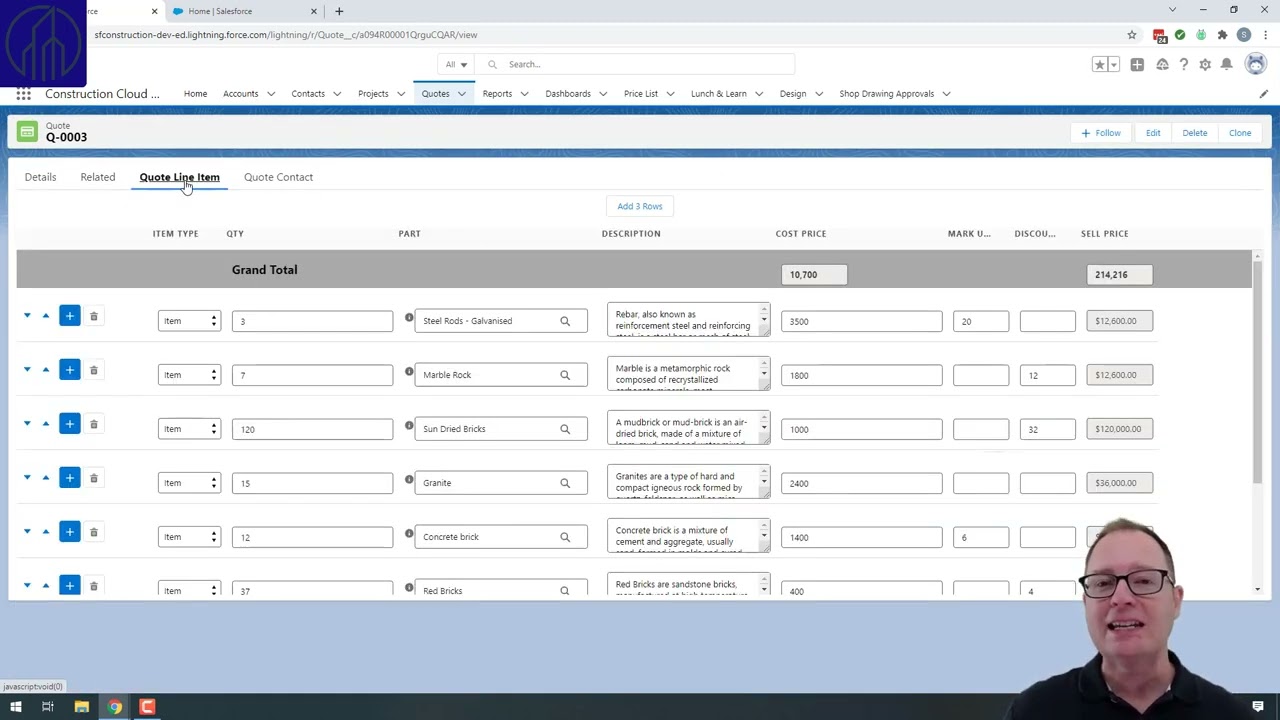1280x720 pixels.
Task: Go to Home in navigation bar
Action: (195, 94)
